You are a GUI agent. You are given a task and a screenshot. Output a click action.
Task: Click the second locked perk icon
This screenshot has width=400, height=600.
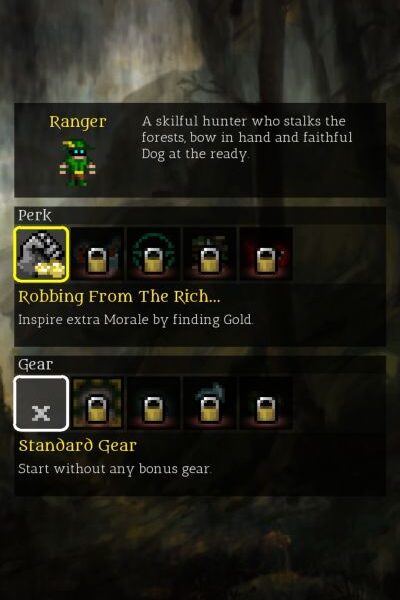(x=97, y=254)
